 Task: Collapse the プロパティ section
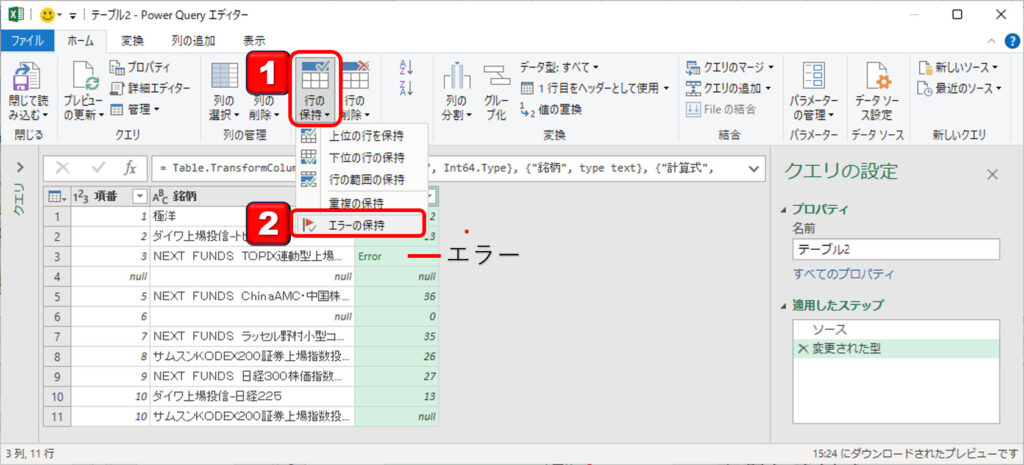tap(784, 210)
